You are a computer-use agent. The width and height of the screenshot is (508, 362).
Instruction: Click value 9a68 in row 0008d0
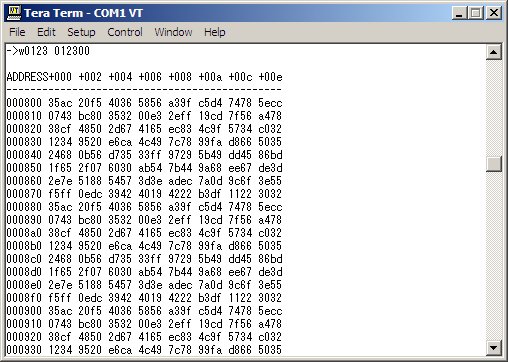210,272
